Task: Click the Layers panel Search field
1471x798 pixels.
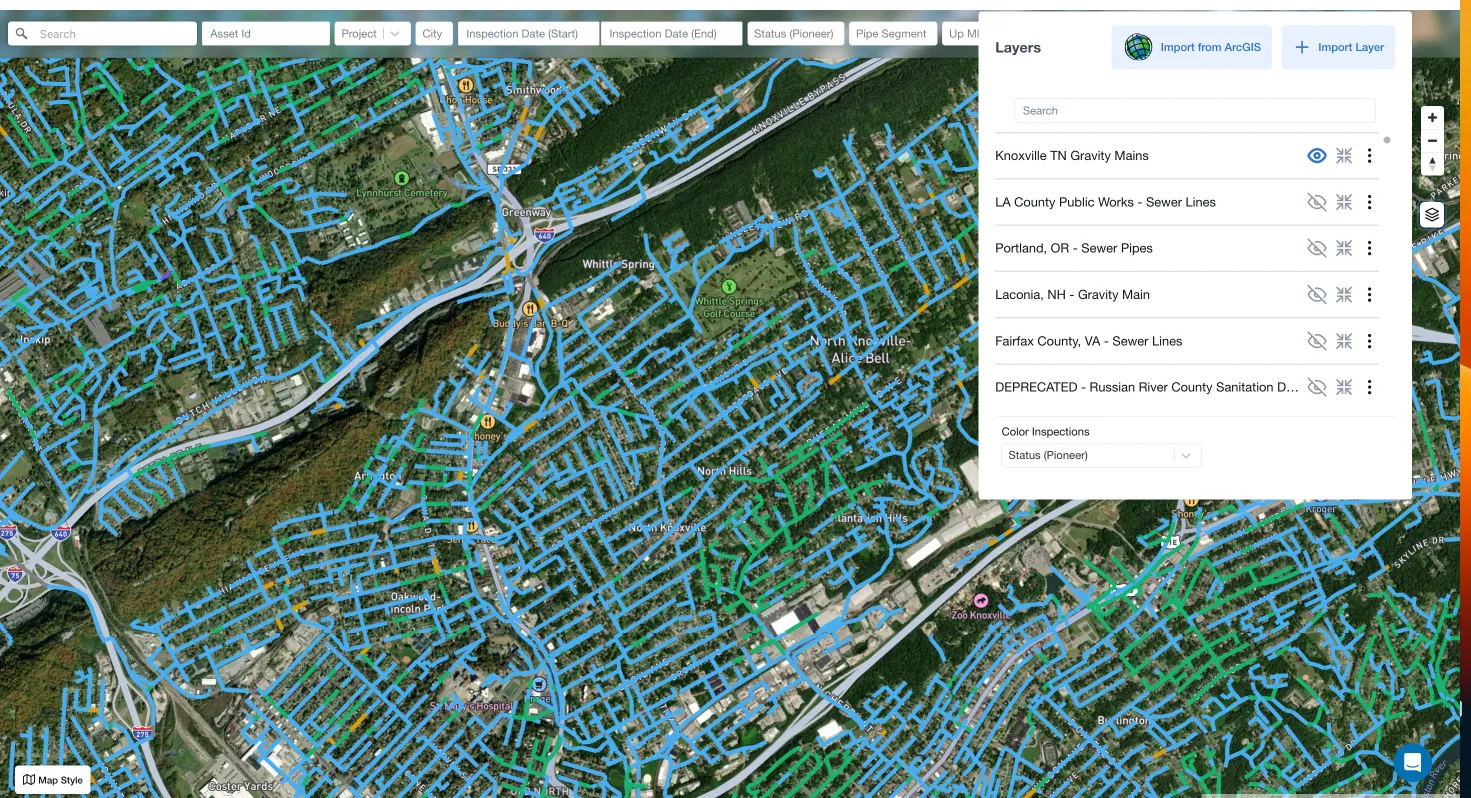Action: (1194, 111)
